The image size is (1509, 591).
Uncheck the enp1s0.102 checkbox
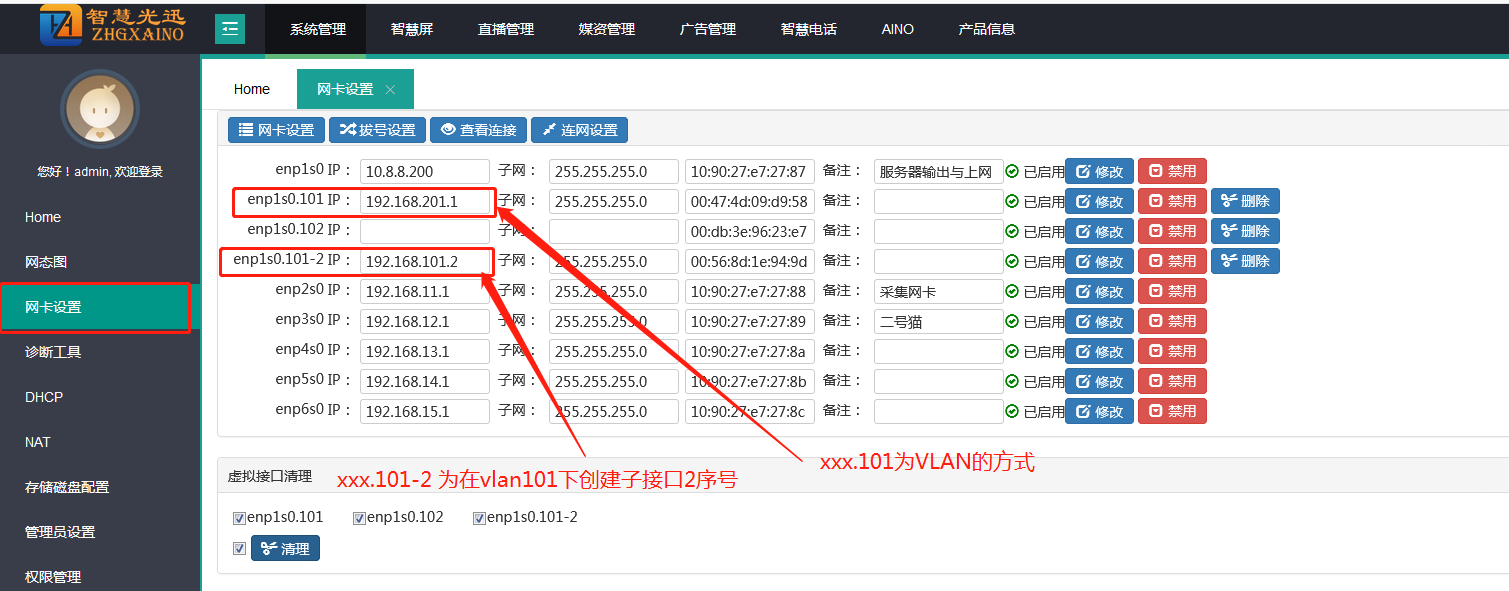point(359,518)
